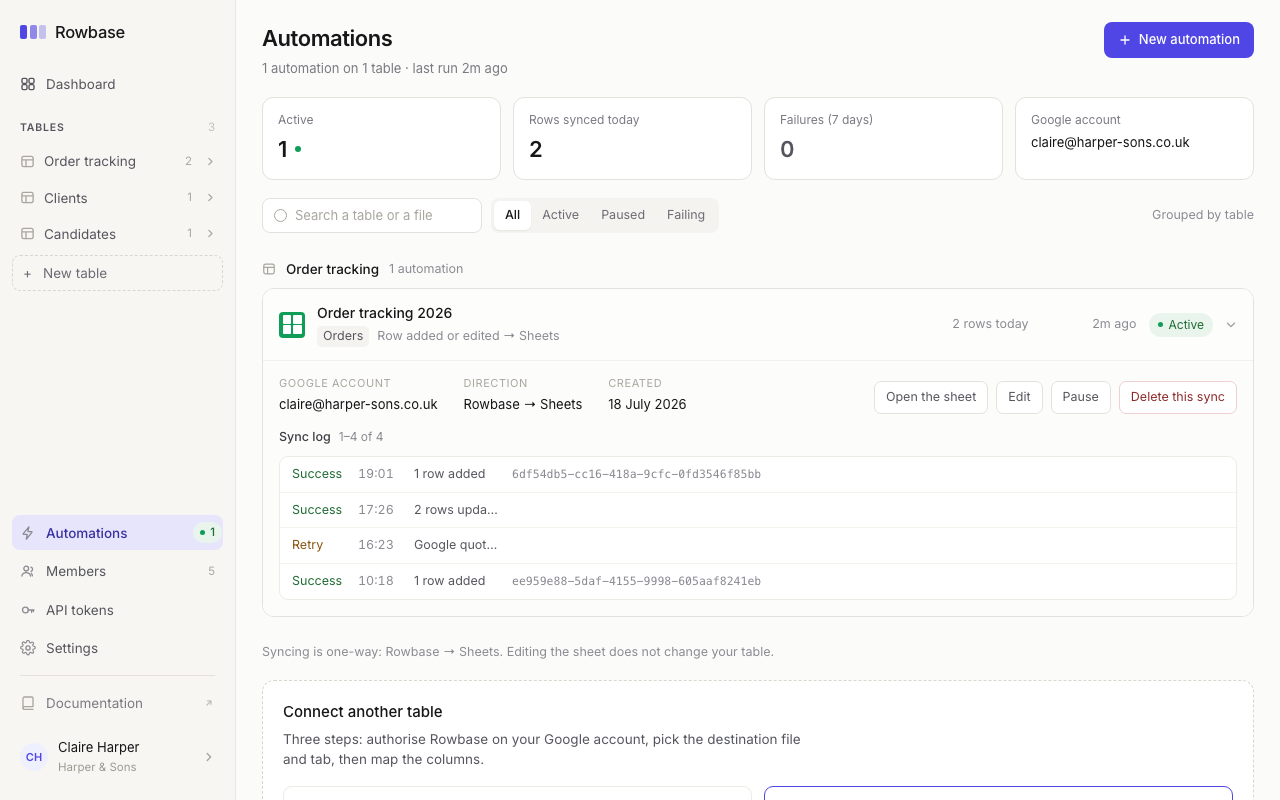Click the green Google Sheets icon
The height and width of the screenshot is (800, 1280).
click(x=292, y=324)
